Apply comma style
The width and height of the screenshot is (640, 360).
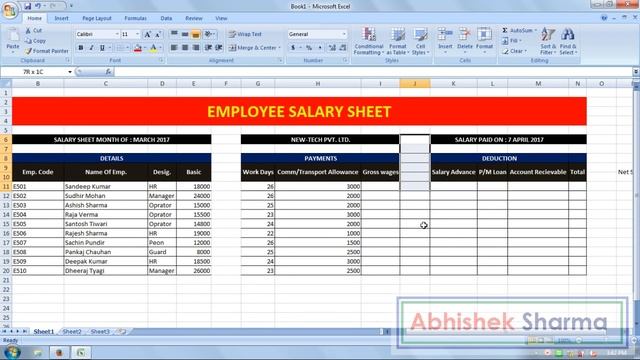click(320, 48)
